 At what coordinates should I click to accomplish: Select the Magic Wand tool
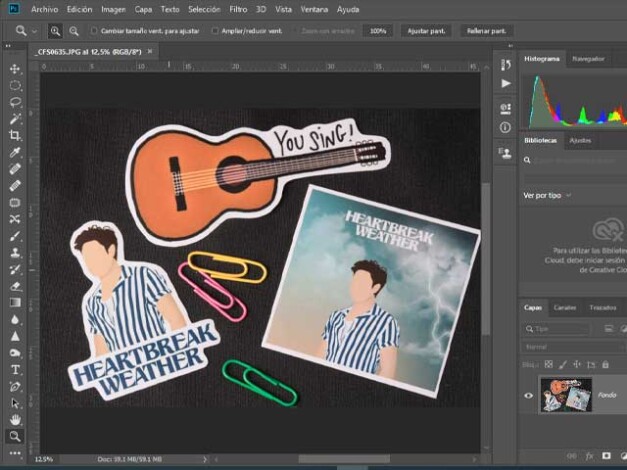point(15,119)
